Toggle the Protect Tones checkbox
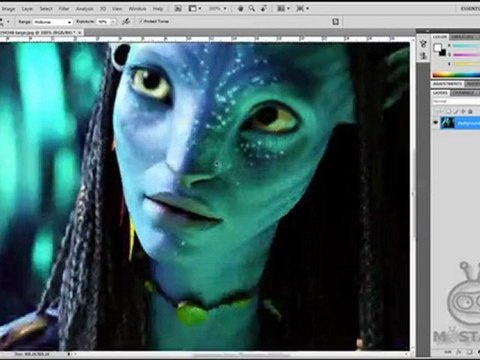 coord(140,21)
